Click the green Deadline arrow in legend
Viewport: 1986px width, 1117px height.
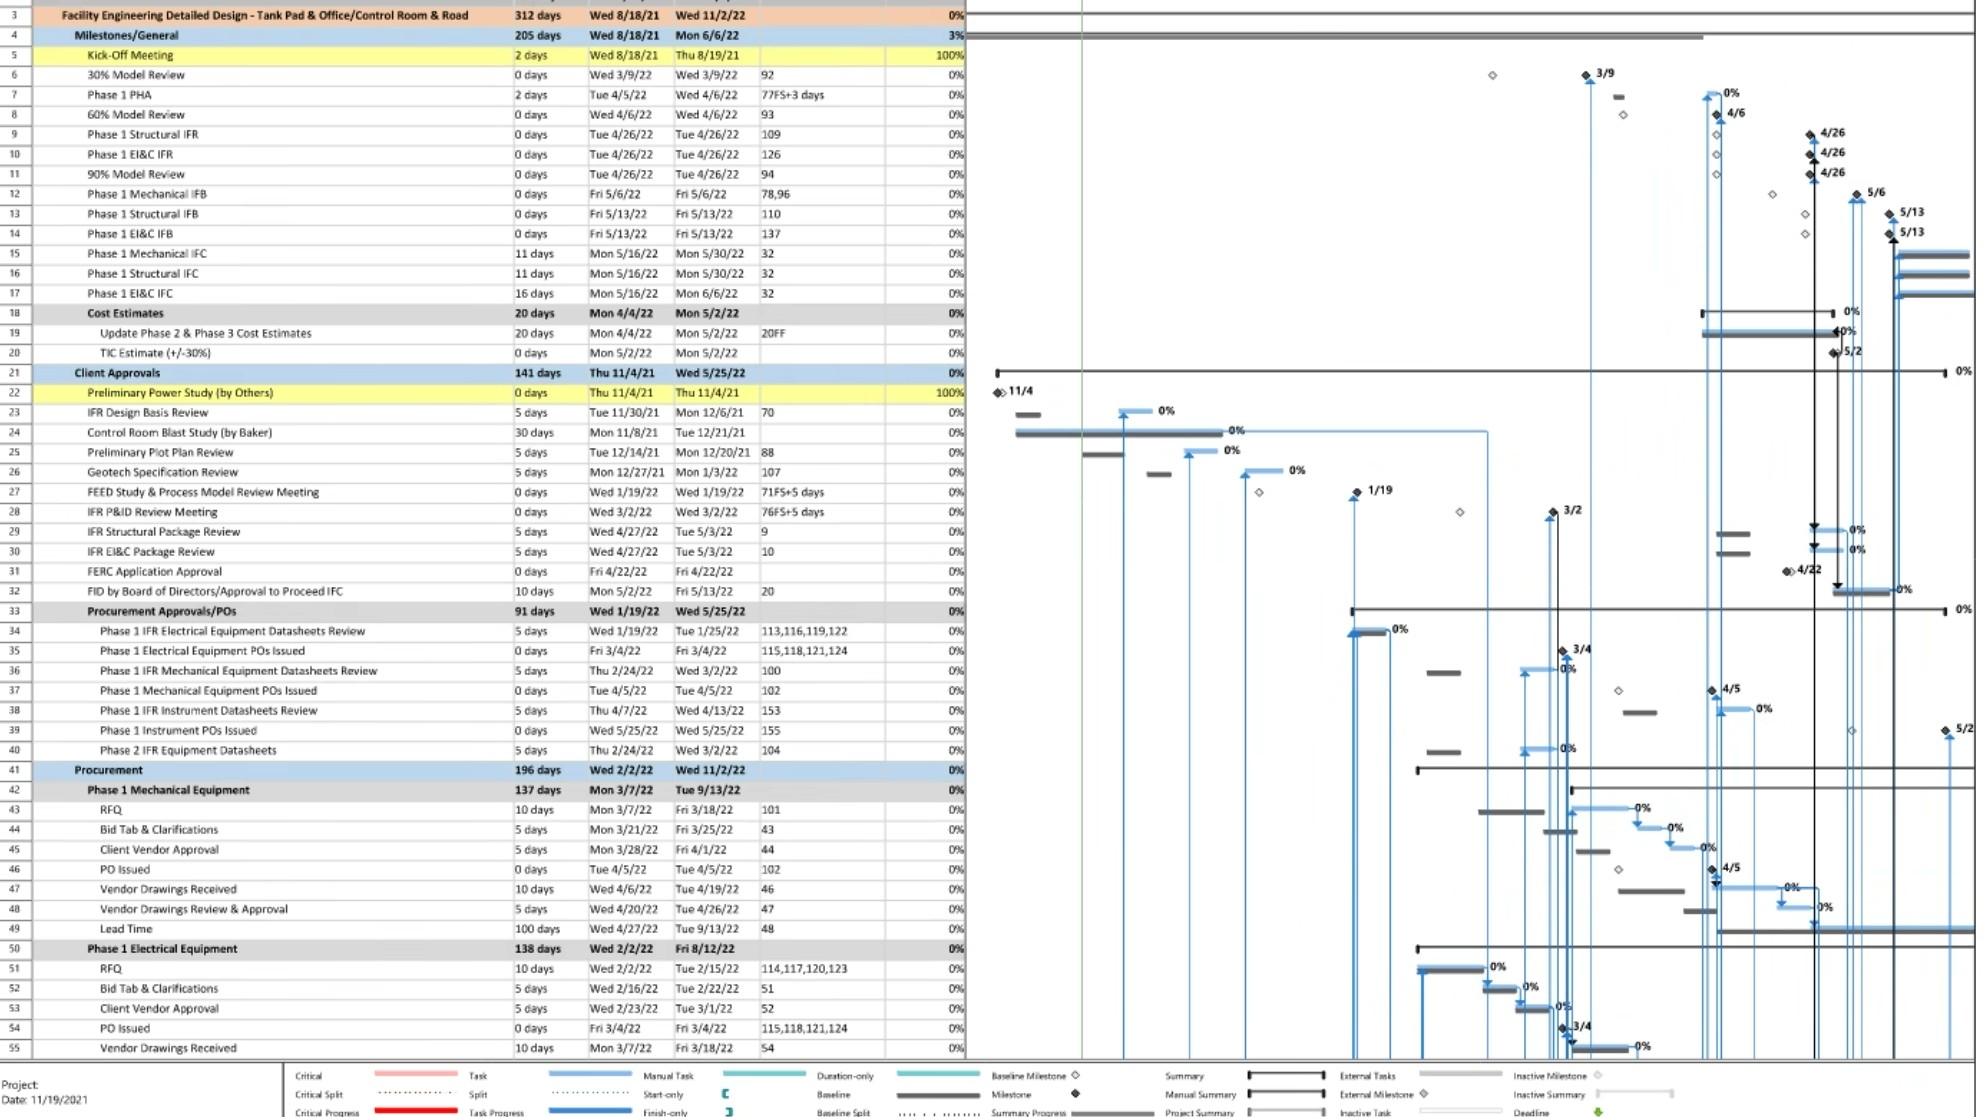1598,1112
